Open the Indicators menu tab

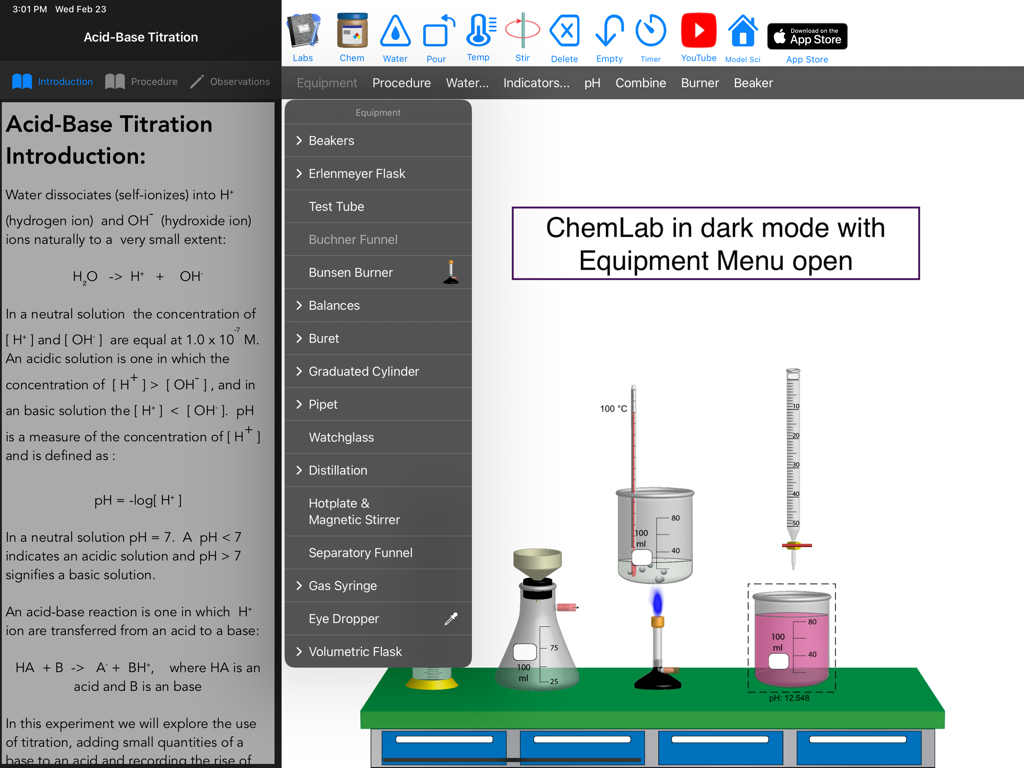coord(537,82)
